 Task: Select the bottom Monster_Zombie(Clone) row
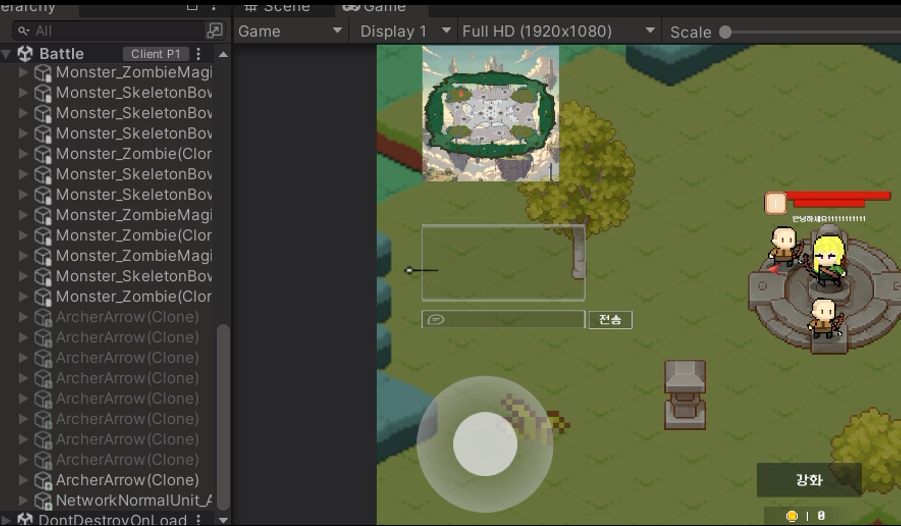(x=134, y=297)
